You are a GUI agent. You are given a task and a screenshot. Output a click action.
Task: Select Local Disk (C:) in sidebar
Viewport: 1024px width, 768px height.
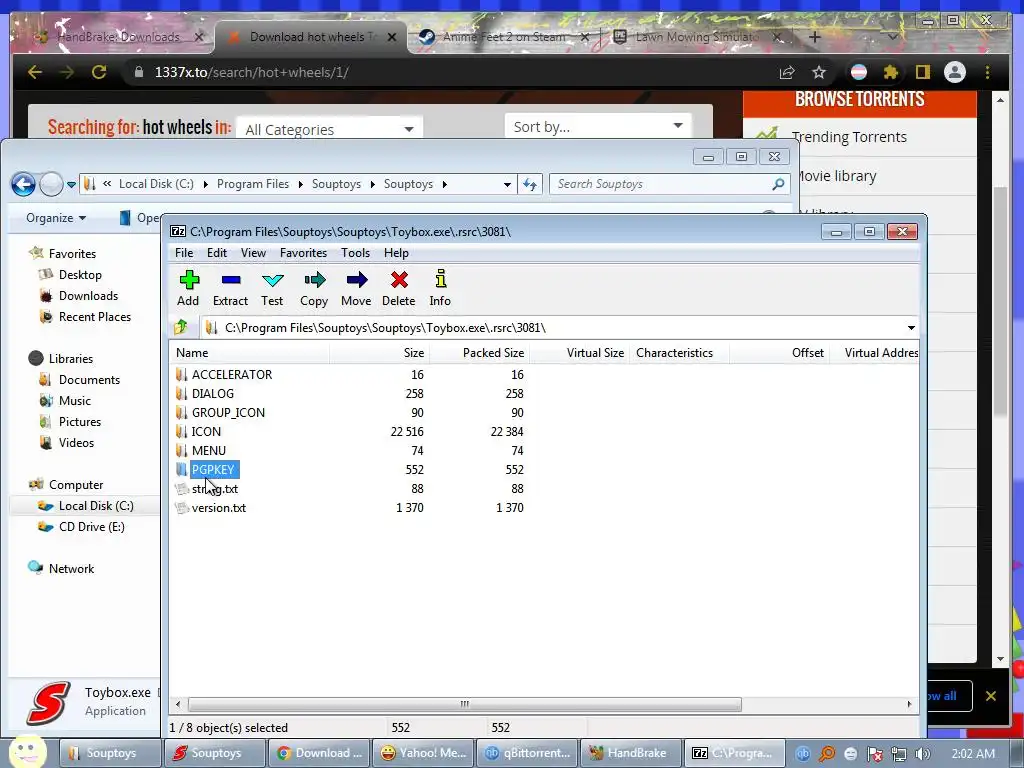click(x=85, y=506)
